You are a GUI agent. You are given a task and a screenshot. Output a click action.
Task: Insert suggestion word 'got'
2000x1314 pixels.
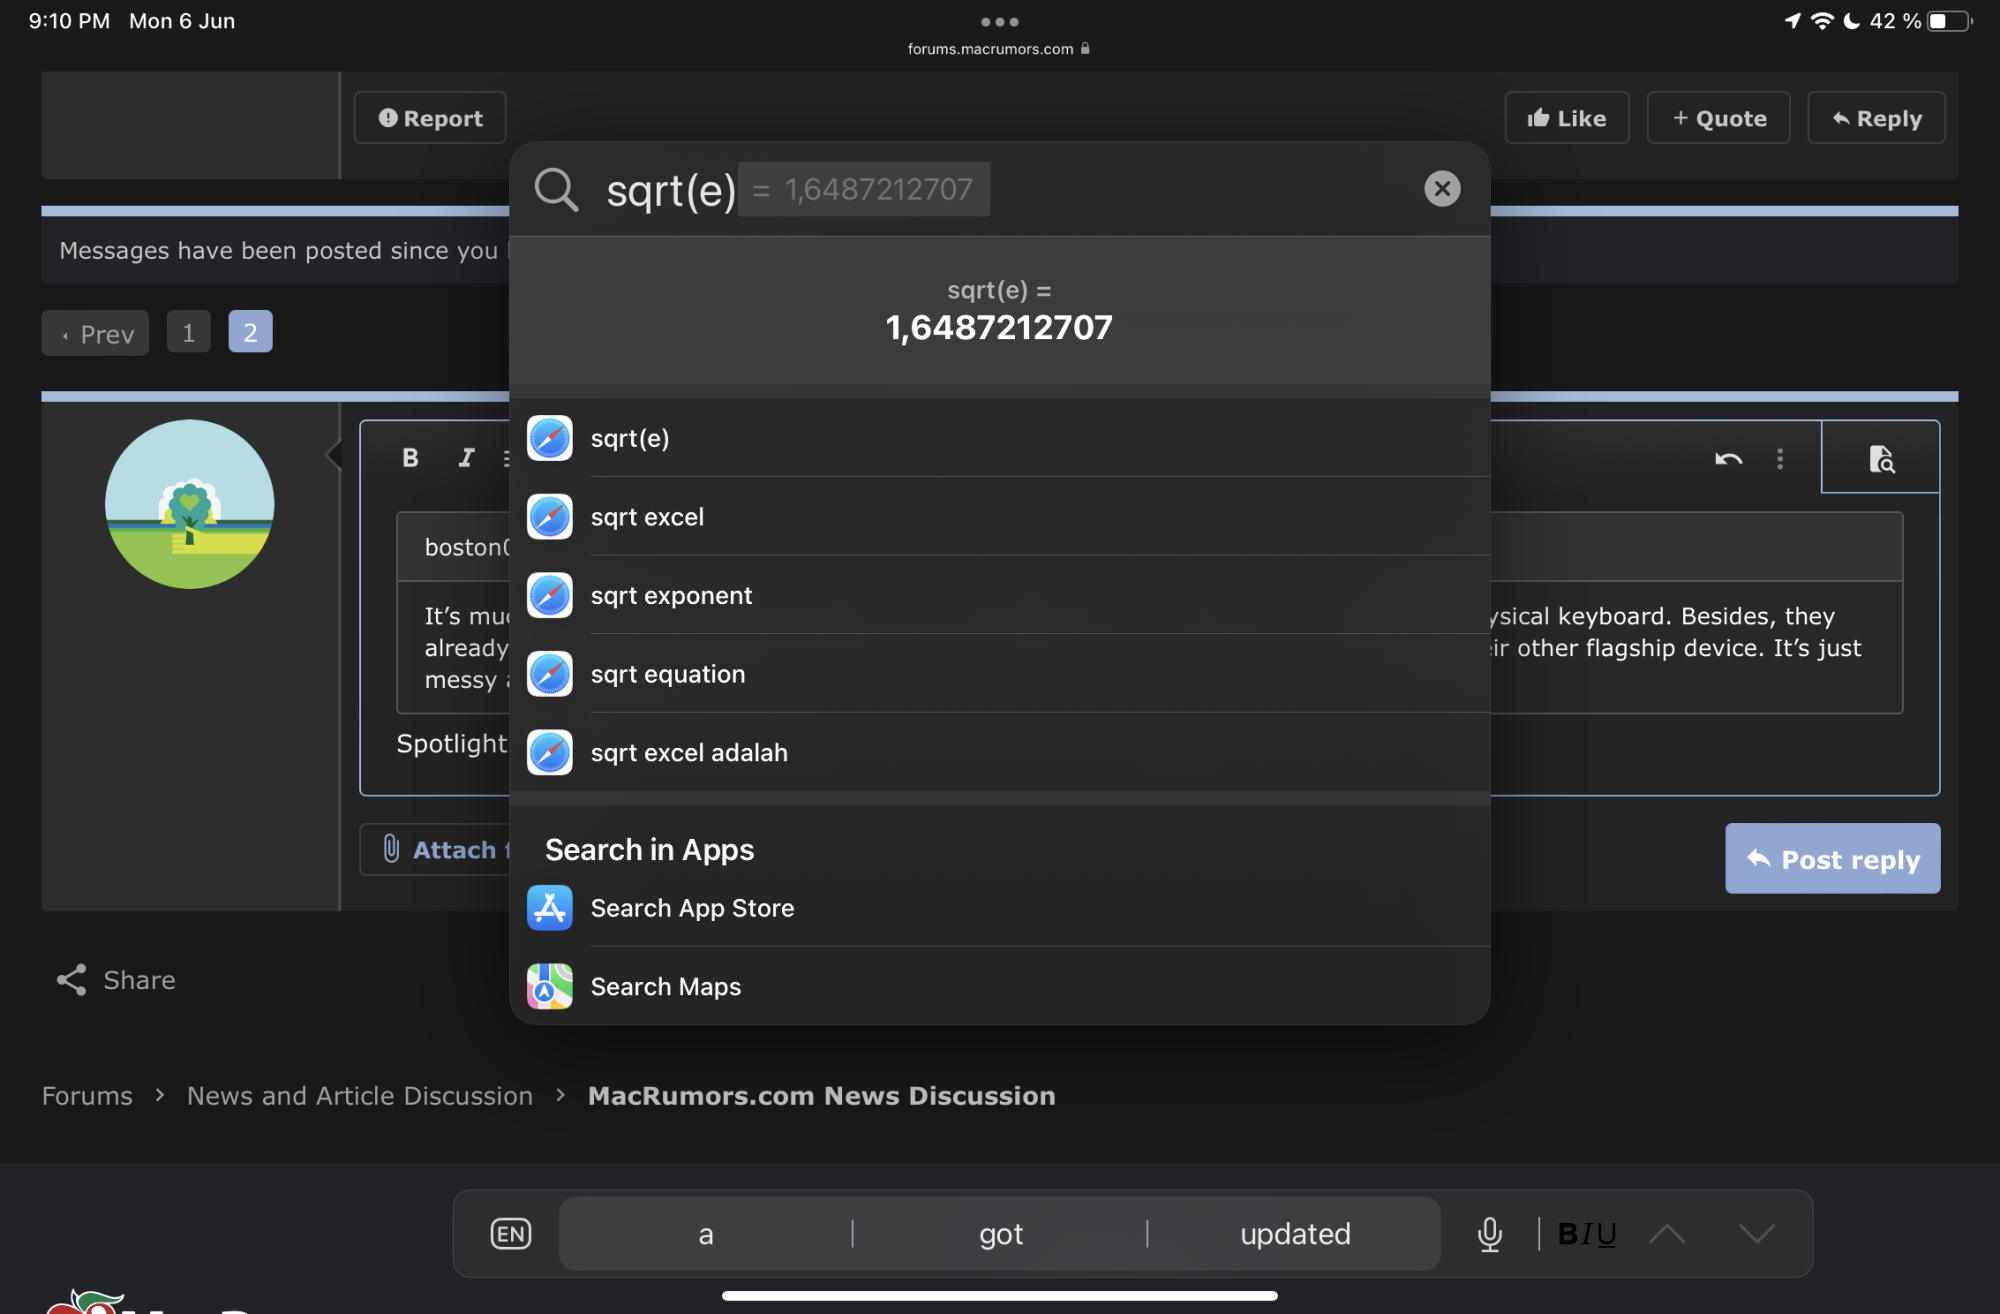[x=1000, y=1234]
